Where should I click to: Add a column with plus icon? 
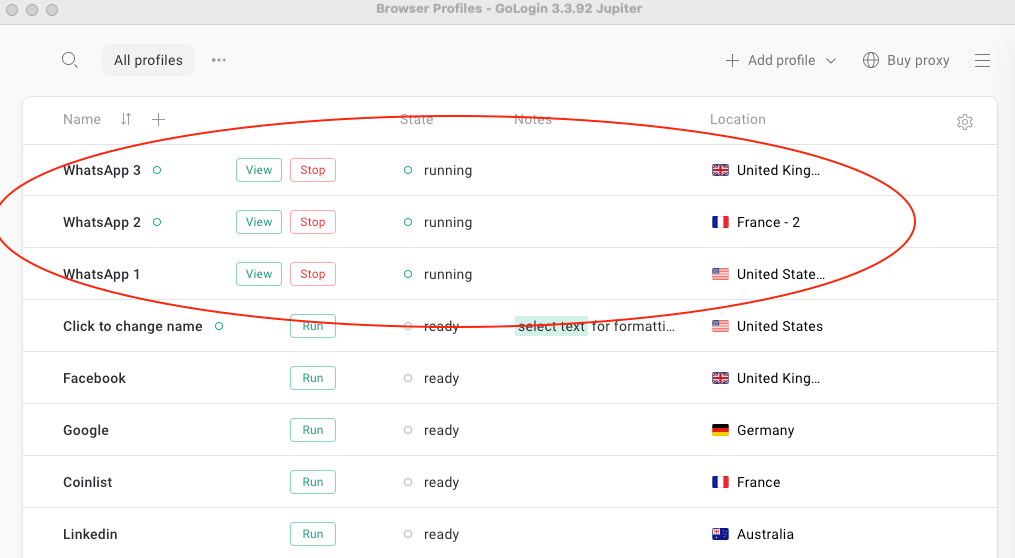coord(159,119)
